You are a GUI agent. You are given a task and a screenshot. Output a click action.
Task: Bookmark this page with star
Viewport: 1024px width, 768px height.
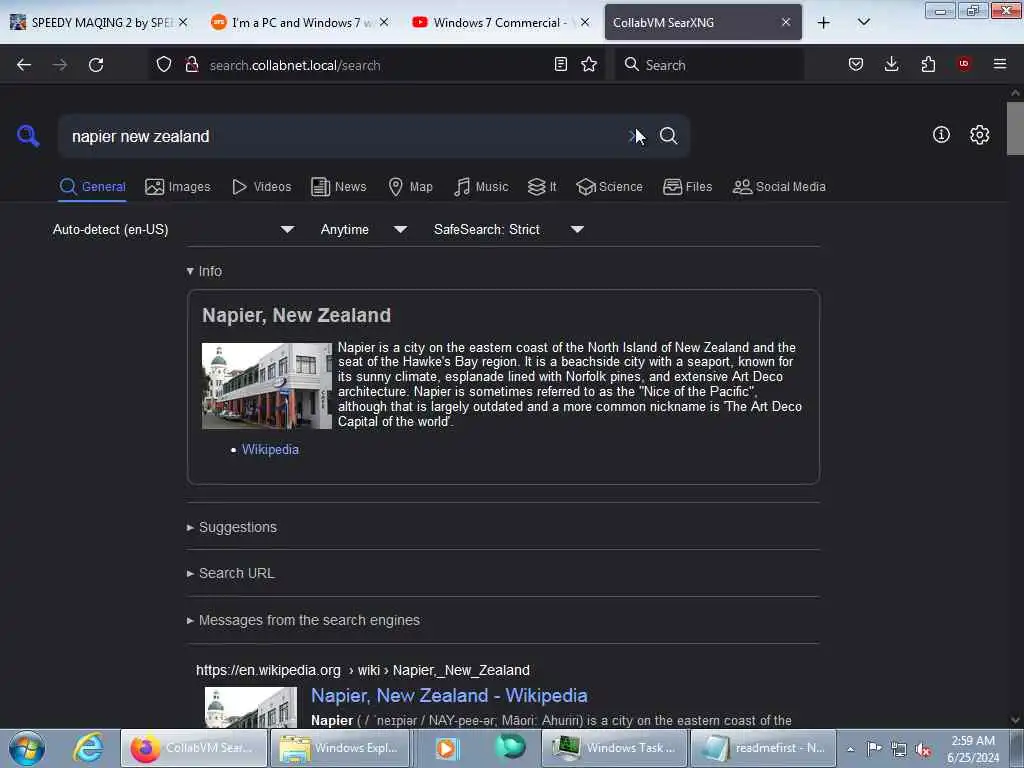click(x=589, y=64)
